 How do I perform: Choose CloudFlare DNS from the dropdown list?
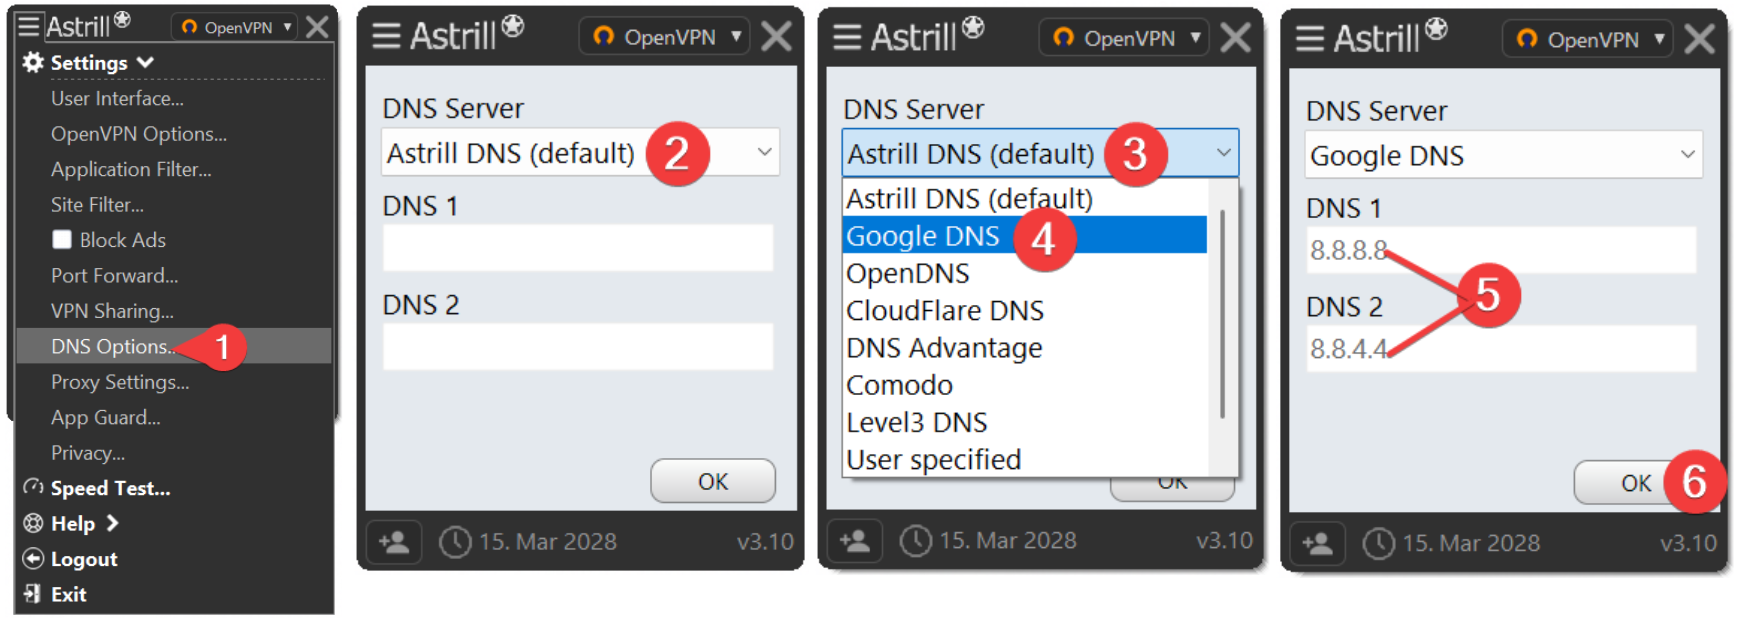(1025, 310)
